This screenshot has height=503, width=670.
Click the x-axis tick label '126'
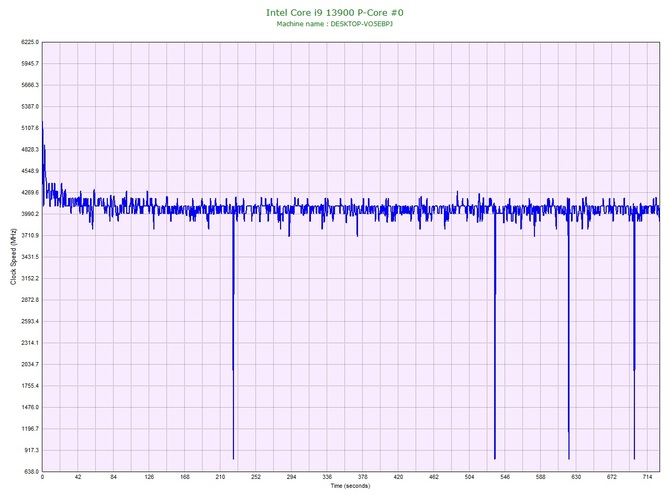click(x=149, y=477)
